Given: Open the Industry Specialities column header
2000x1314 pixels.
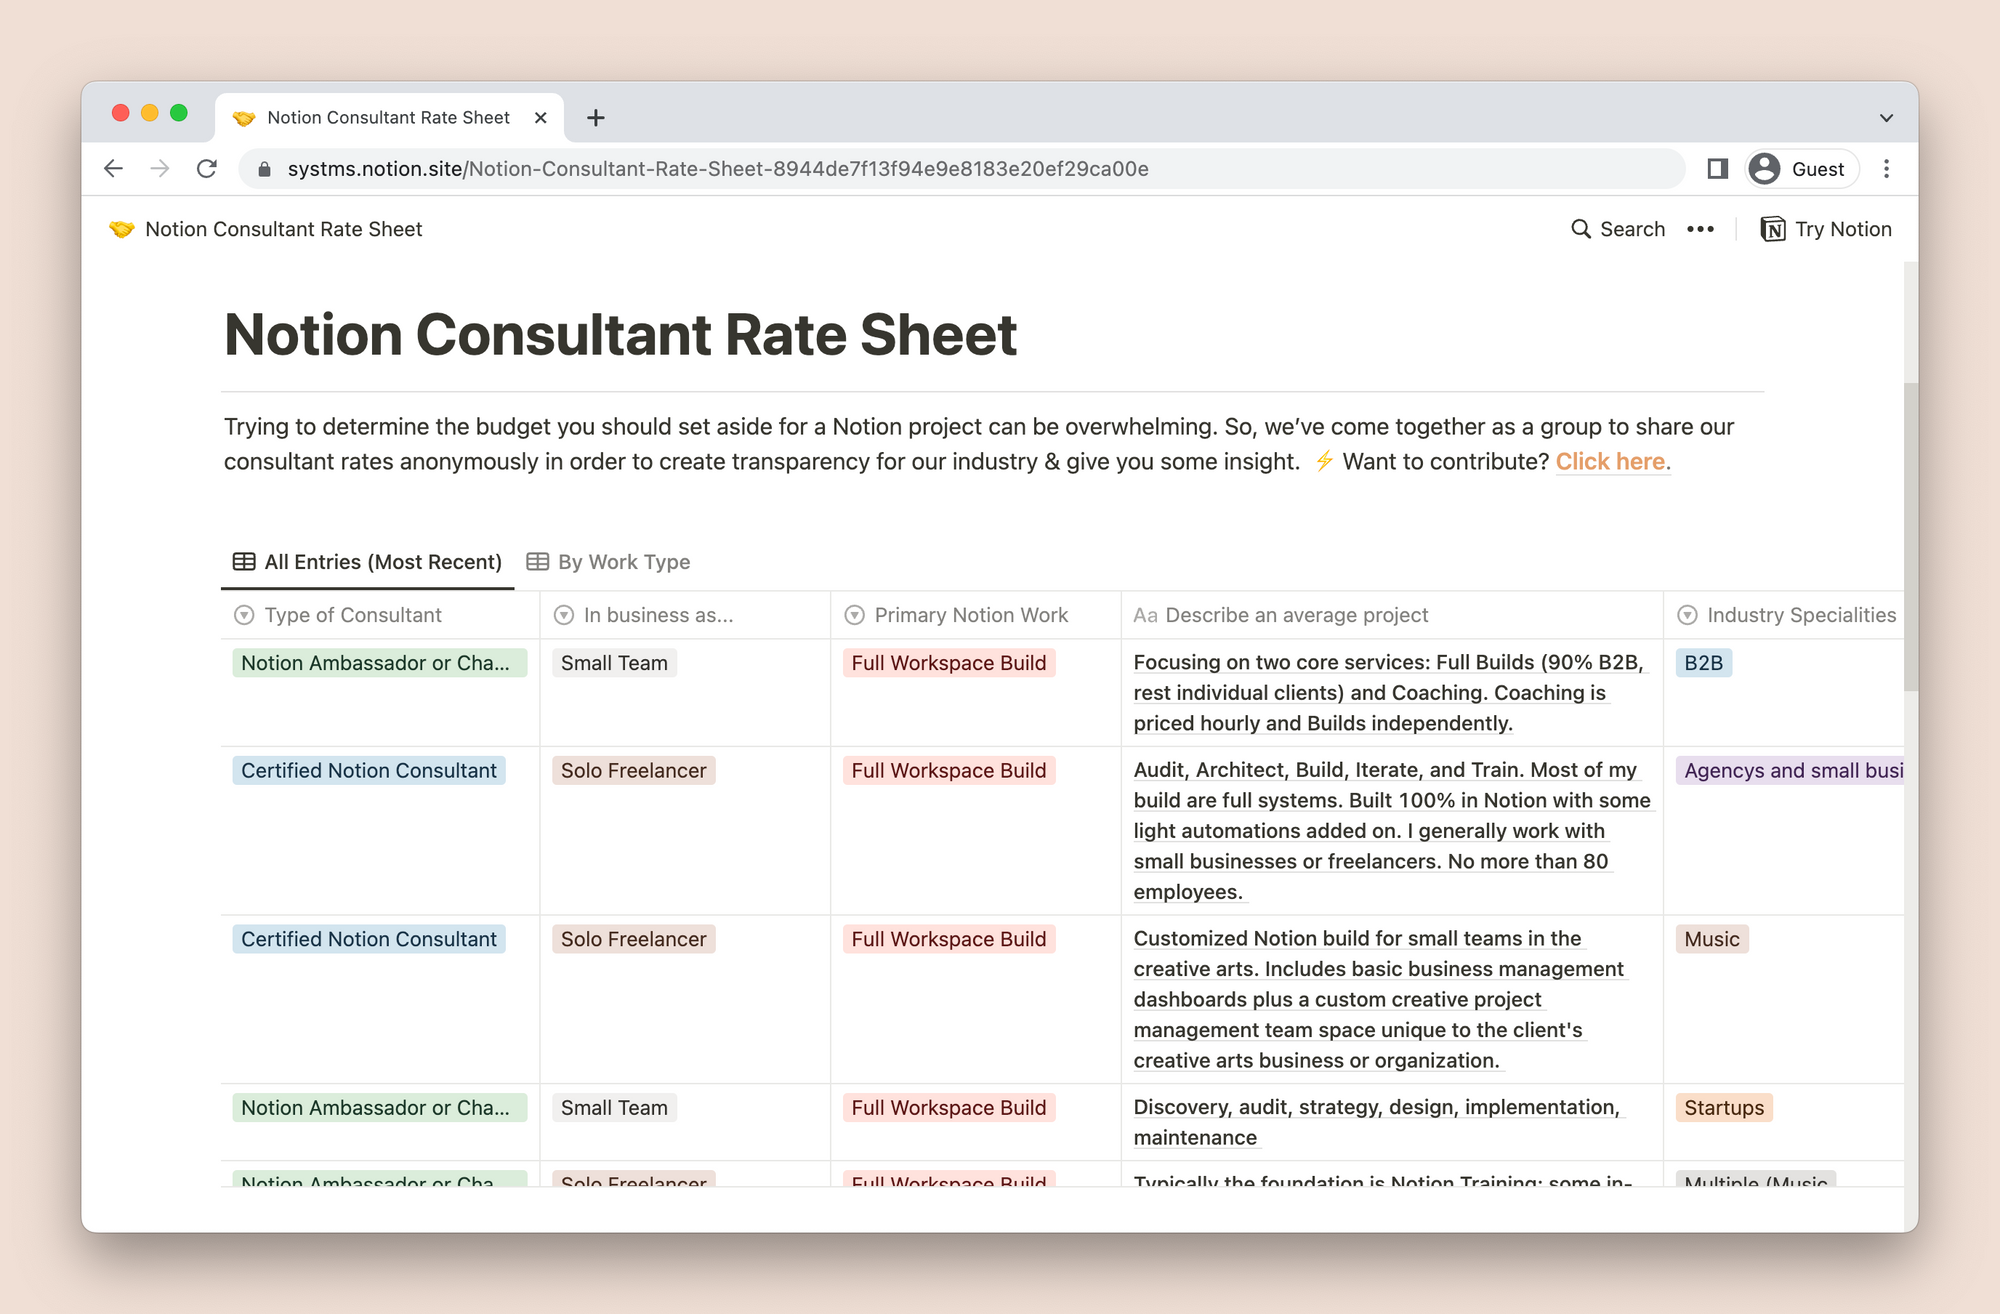Looking at the screenshot, I should pos(1800,615).
